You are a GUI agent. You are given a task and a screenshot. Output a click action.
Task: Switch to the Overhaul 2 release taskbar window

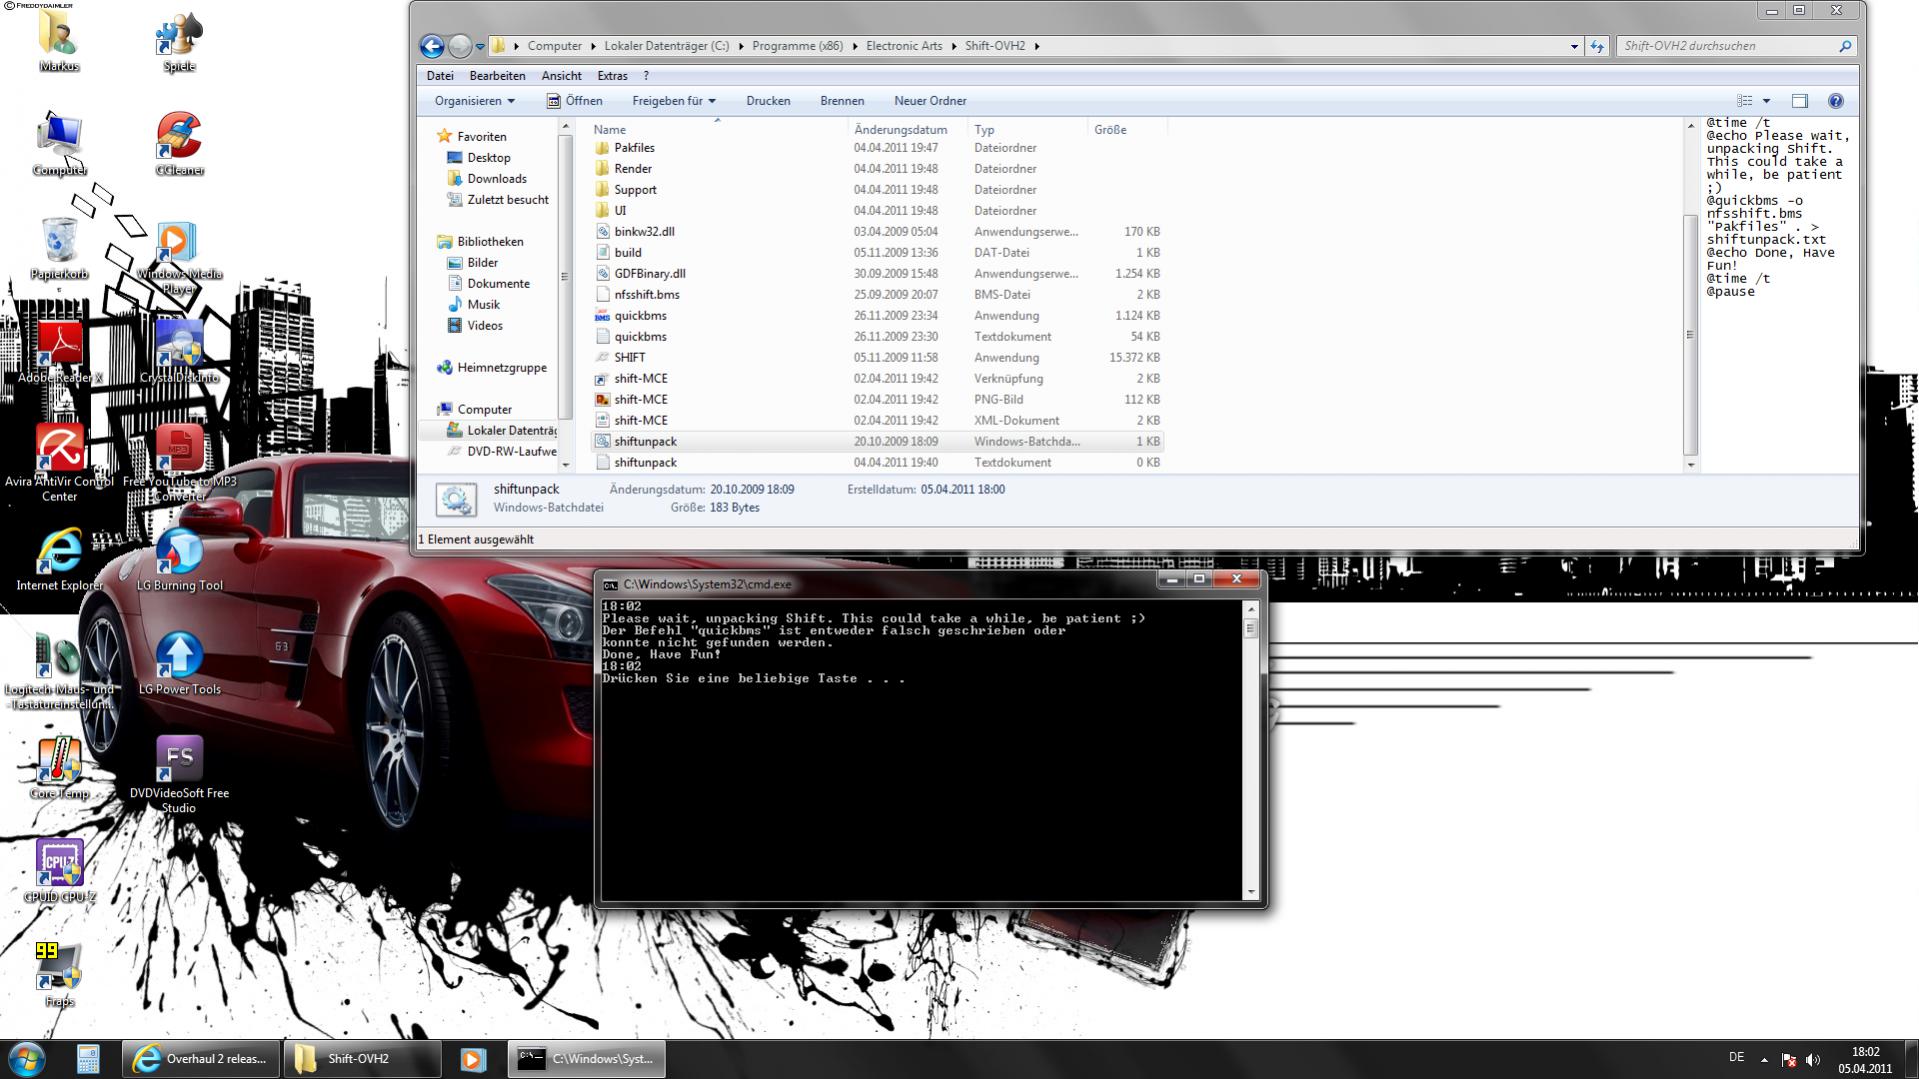pyautogui.click(x=201, y=1059)
